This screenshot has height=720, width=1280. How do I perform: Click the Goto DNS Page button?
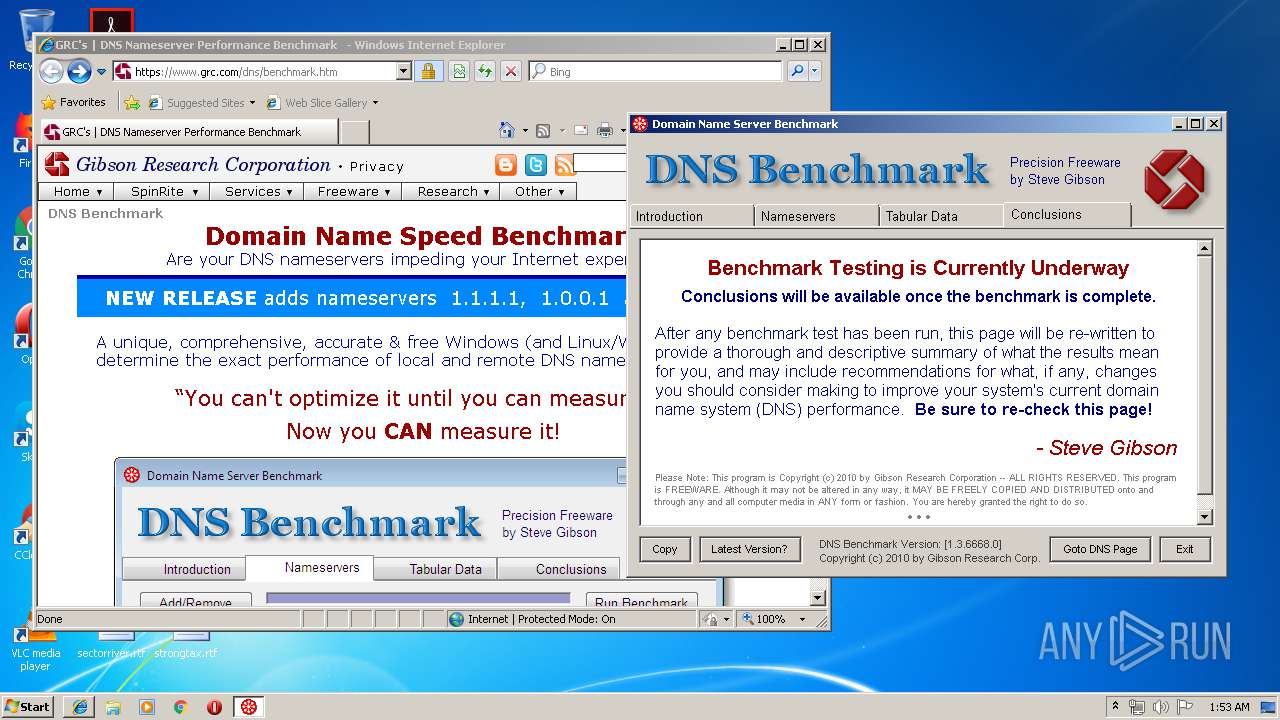click(1100, 549)
